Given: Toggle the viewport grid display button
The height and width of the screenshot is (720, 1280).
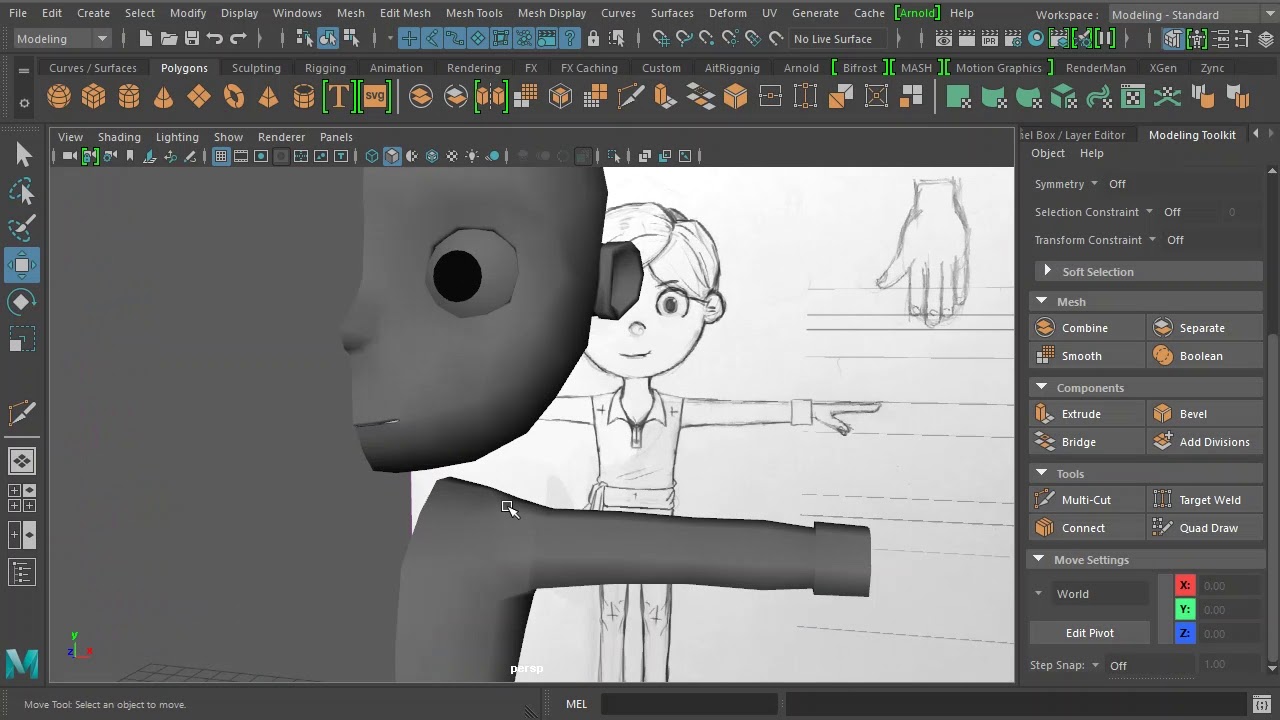Looking at the screenshot, I should click(x=221, y=156).
